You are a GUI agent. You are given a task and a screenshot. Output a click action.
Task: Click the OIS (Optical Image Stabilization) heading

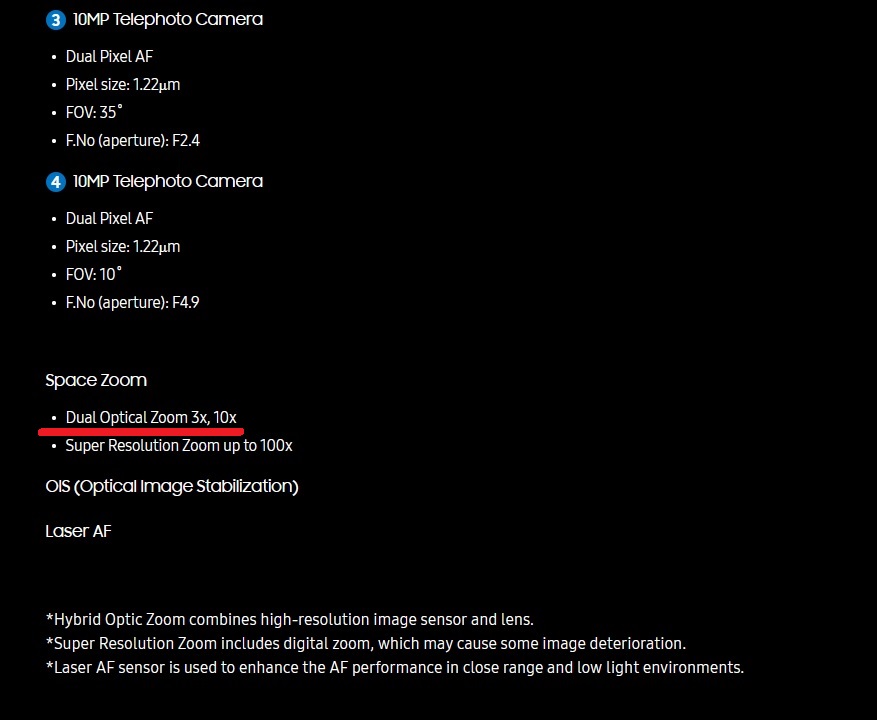pos(172,486)
